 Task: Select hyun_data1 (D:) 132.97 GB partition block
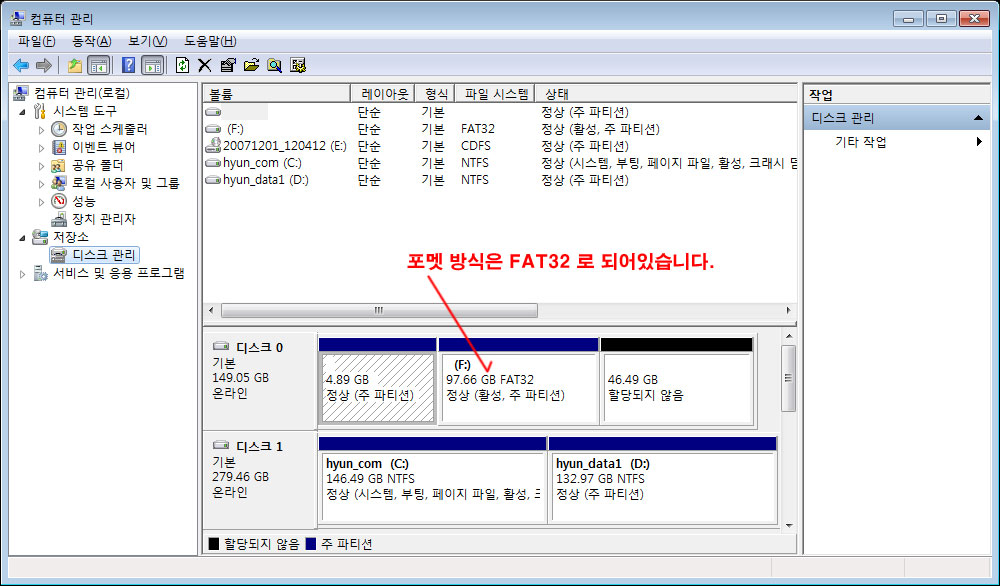click(x=663, y=487)
